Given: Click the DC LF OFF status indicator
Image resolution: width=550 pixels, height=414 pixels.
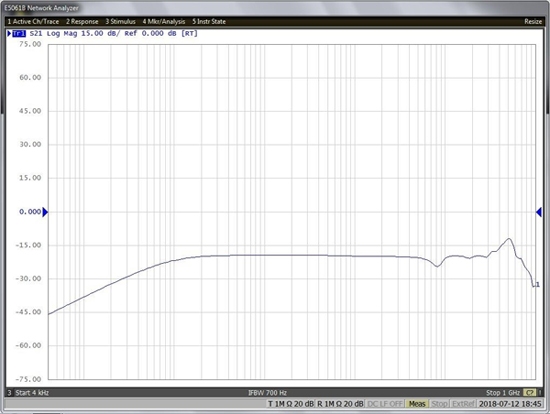Looking at the screenshot, I should pos(385,404).
